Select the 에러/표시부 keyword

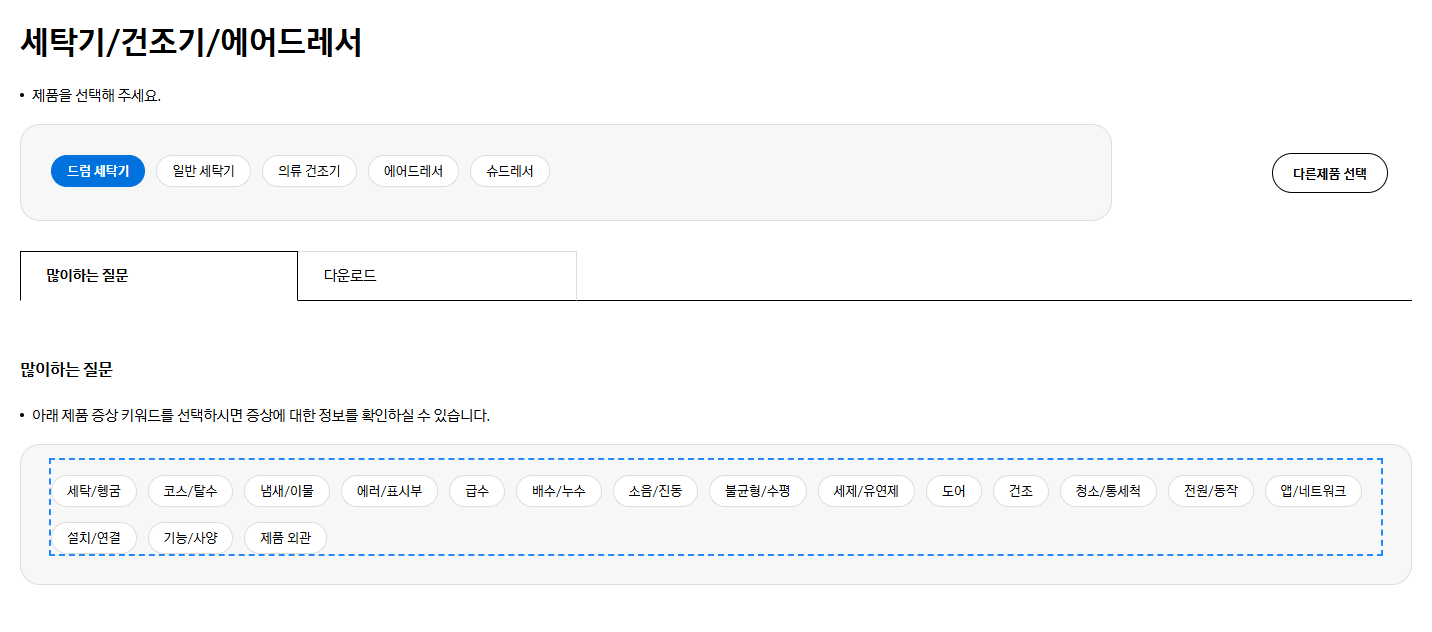pos(389,491)
